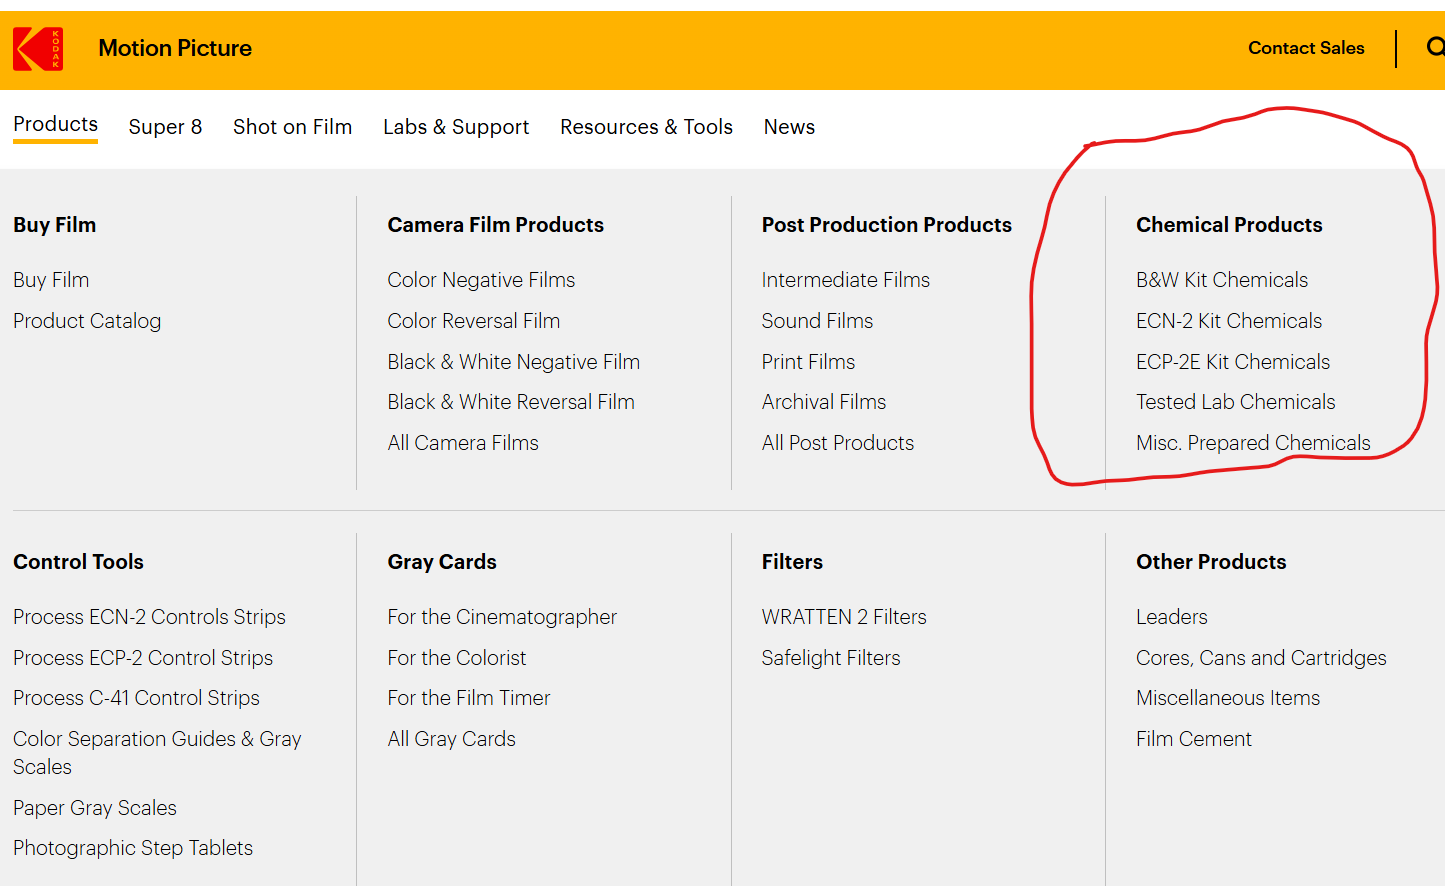Viewport: 1445px width, 886px height.
Task: Open the Super 8 menu
Action: coord(165,127)
